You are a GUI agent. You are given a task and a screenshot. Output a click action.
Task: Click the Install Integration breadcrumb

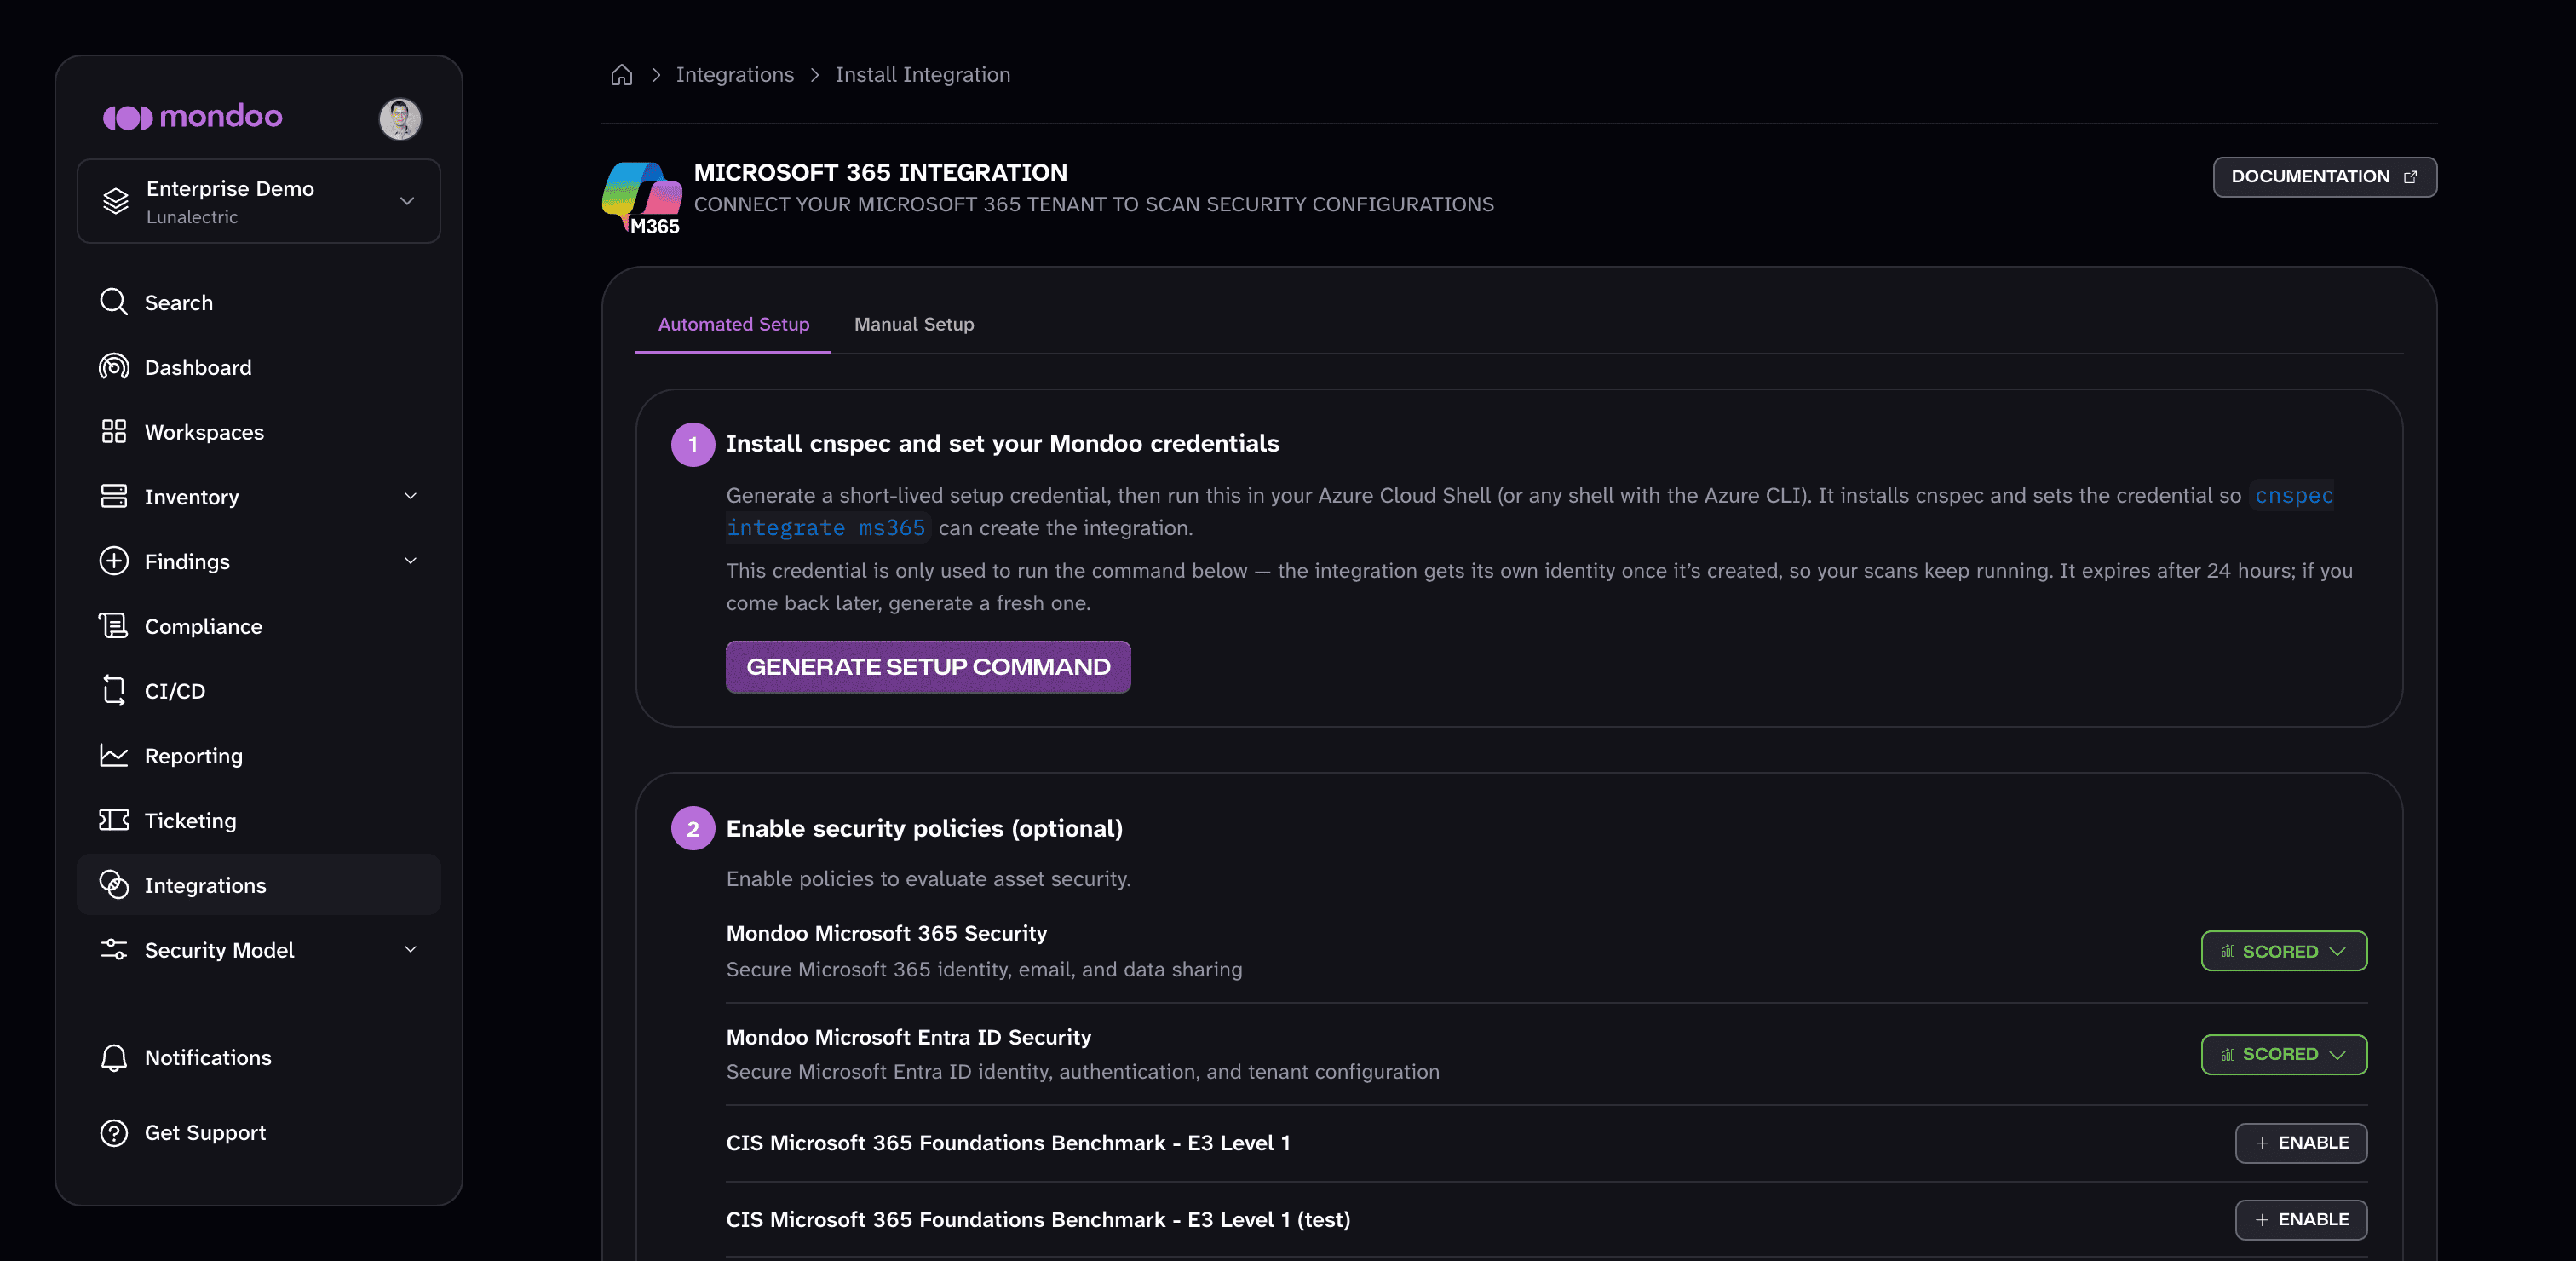pyautogui.click(x=923, y=75)
